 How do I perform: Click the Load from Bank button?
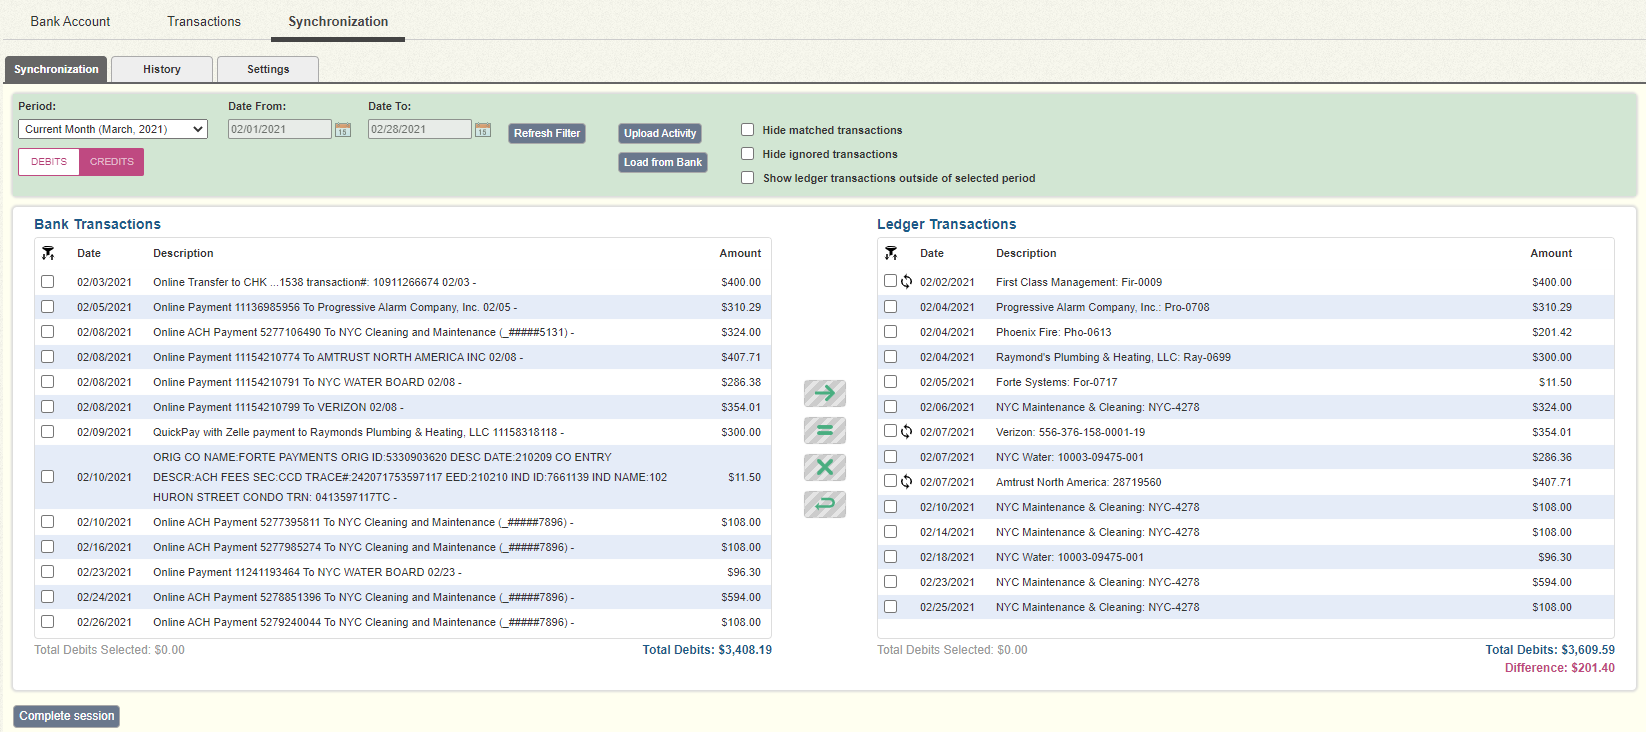click(663, 162)
